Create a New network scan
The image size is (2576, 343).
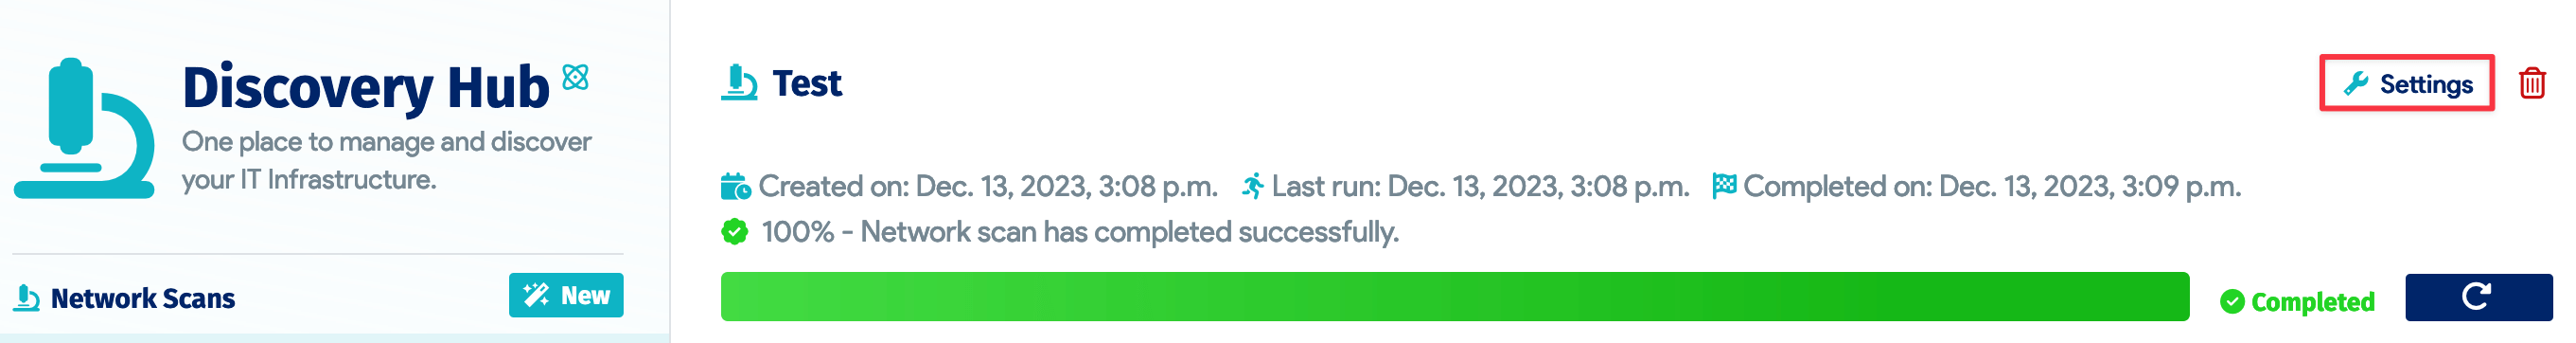point(566,295)
